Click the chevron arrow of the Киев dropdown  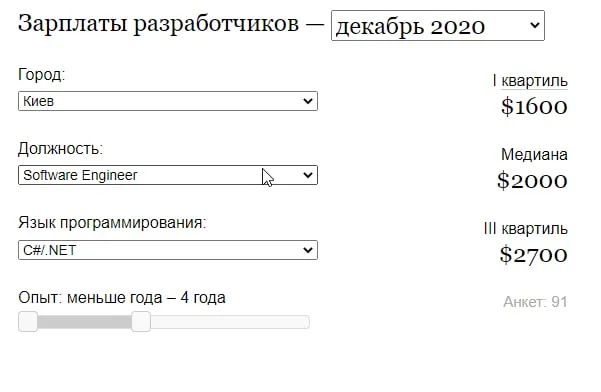307,101
